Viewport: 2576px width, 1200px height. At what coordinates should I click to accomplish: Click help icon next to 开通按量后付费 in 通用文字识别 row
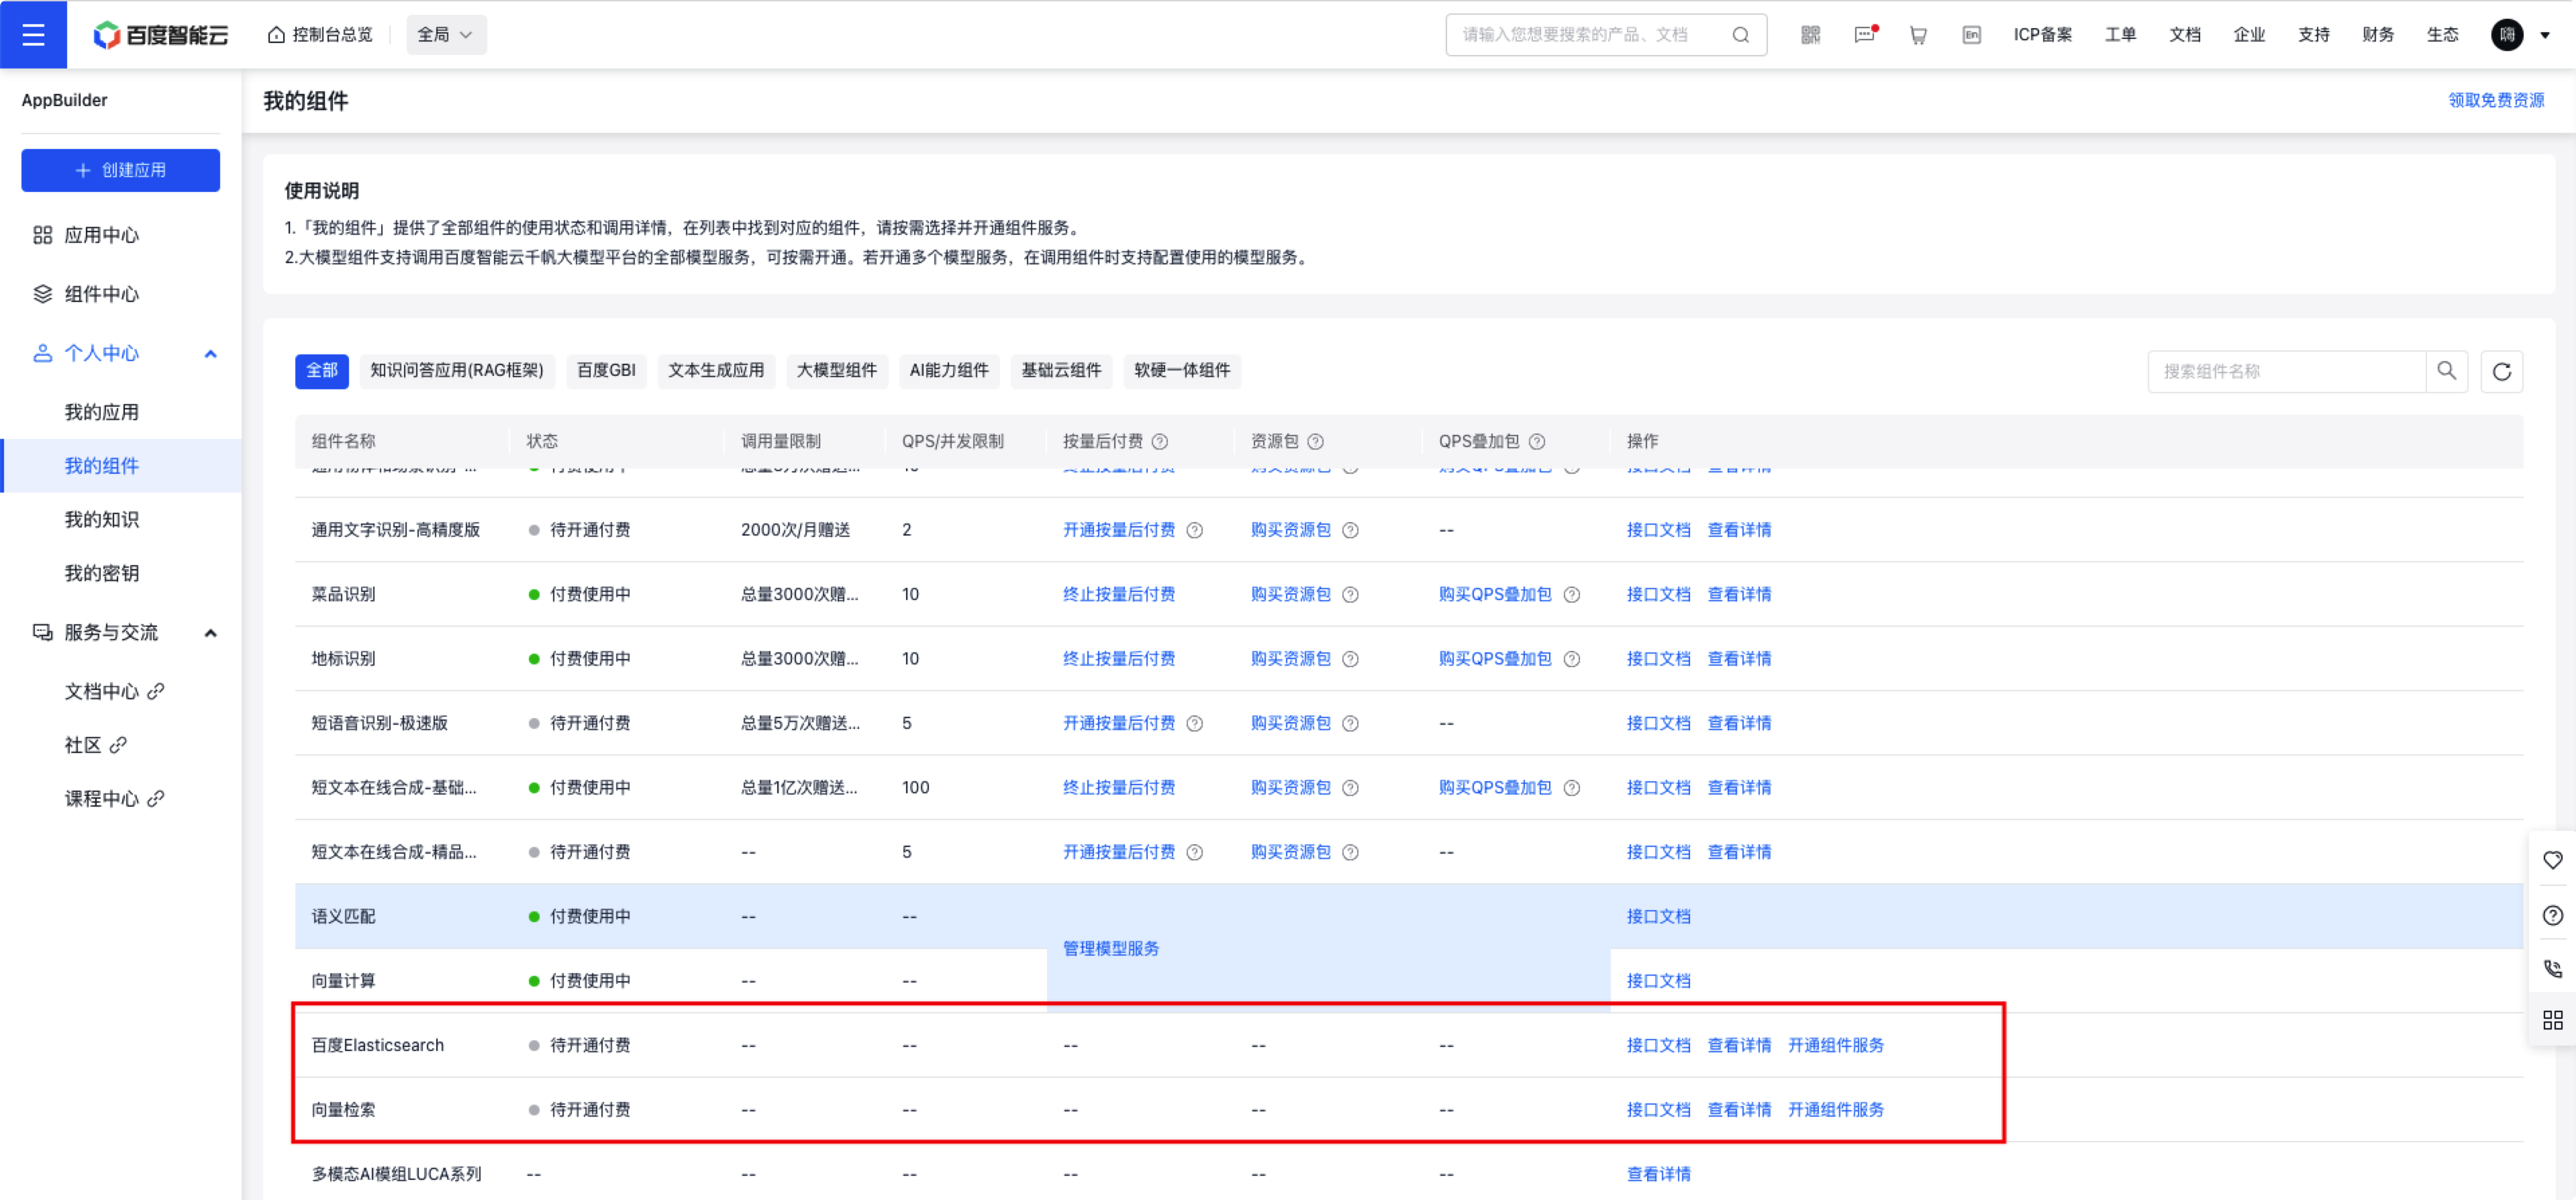click(1195, 530)
